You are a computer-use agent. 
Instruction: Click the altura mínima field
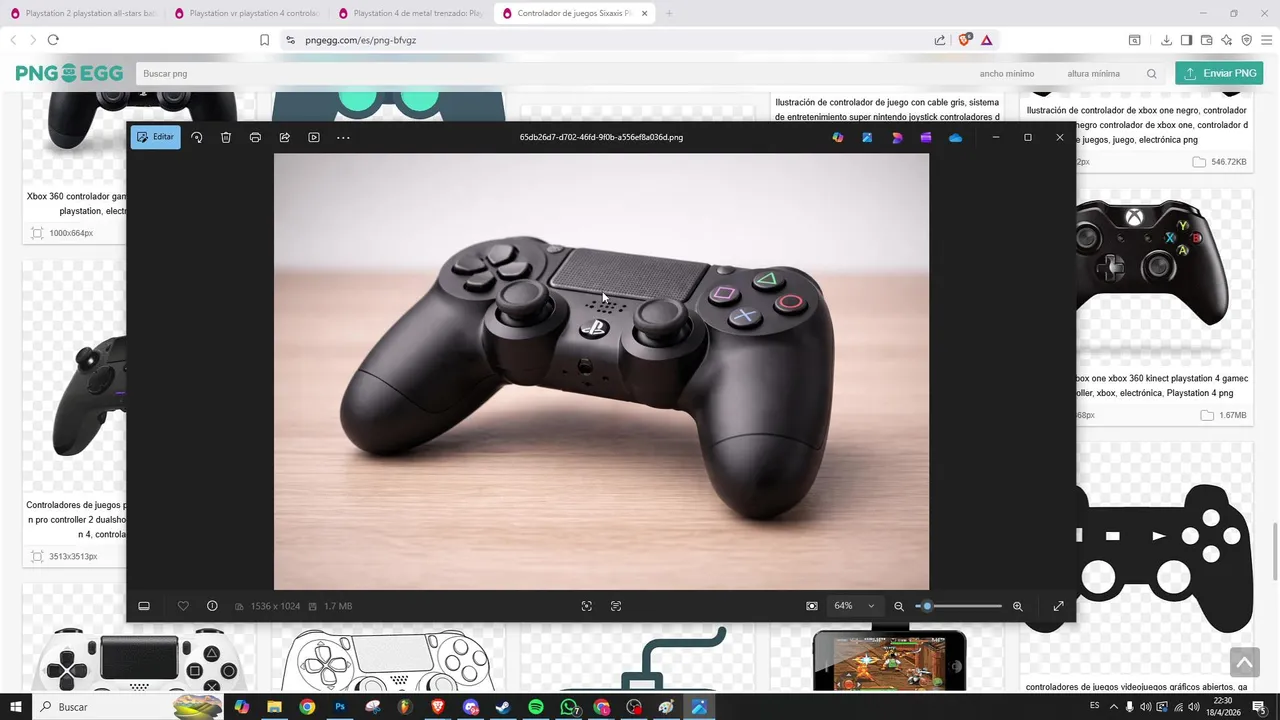click(x=1093, y=73)
